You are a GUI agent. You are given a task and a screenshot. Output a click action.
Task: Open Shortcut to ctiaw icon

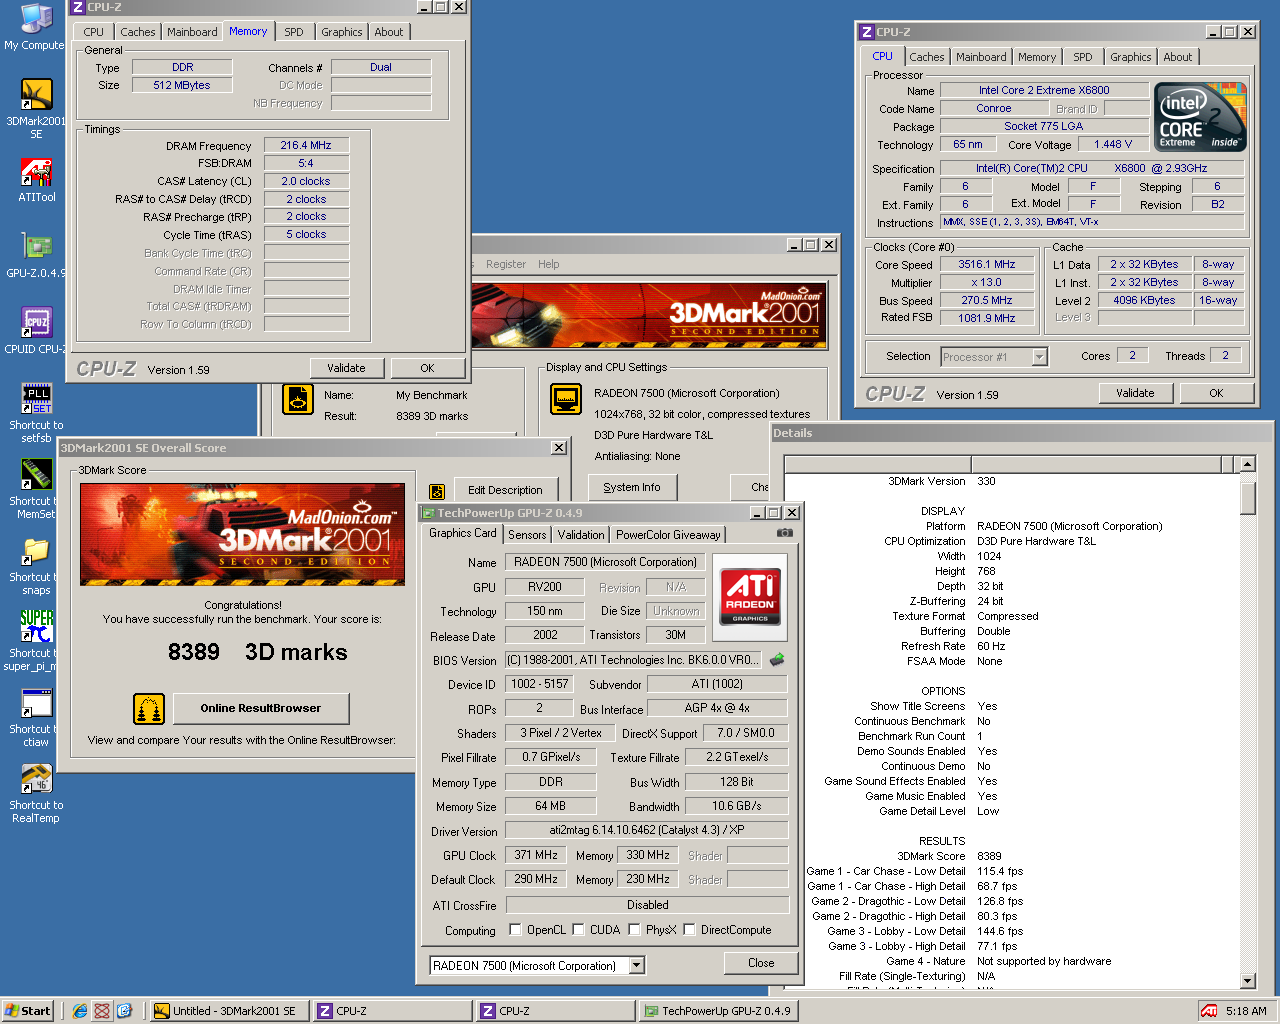point(36,717)
